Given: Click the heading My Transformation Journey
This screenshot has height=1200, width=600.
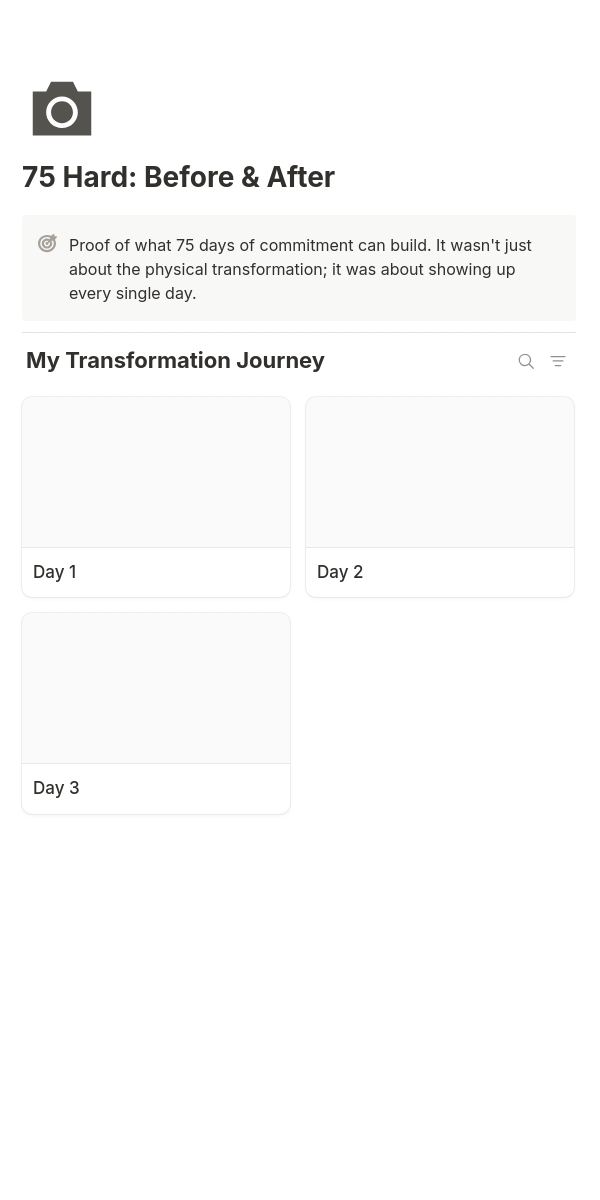Looking at the screenshot, I should pyautogui.click(x=175, y=360).
